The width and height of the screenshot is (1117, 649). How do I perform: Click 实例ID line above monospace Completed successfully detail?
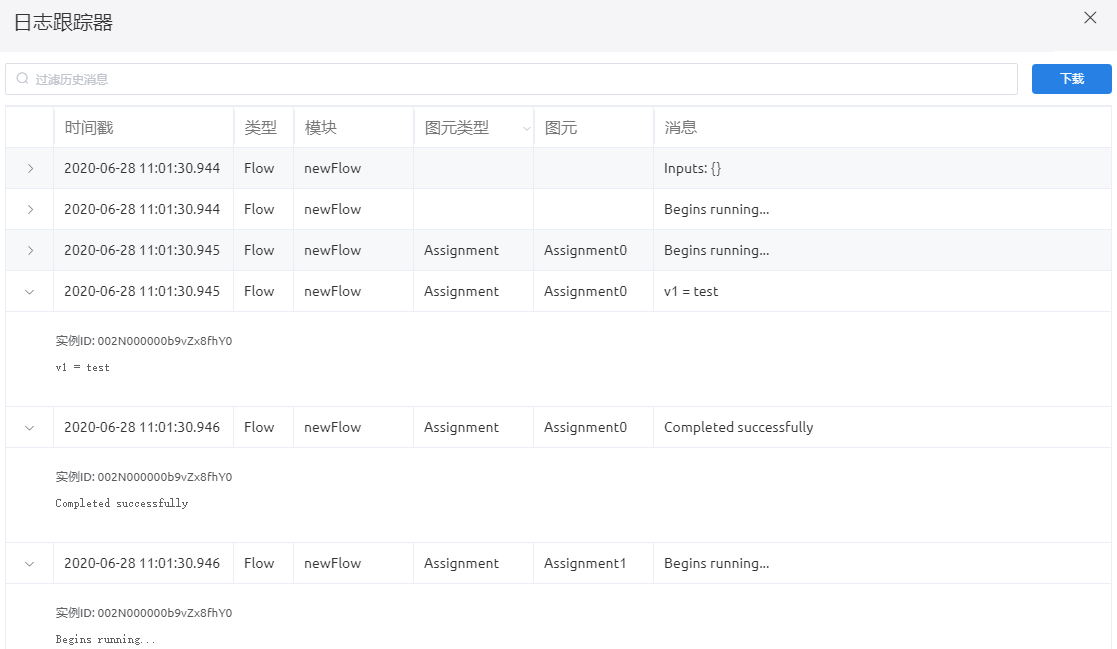tap(144, 477)
